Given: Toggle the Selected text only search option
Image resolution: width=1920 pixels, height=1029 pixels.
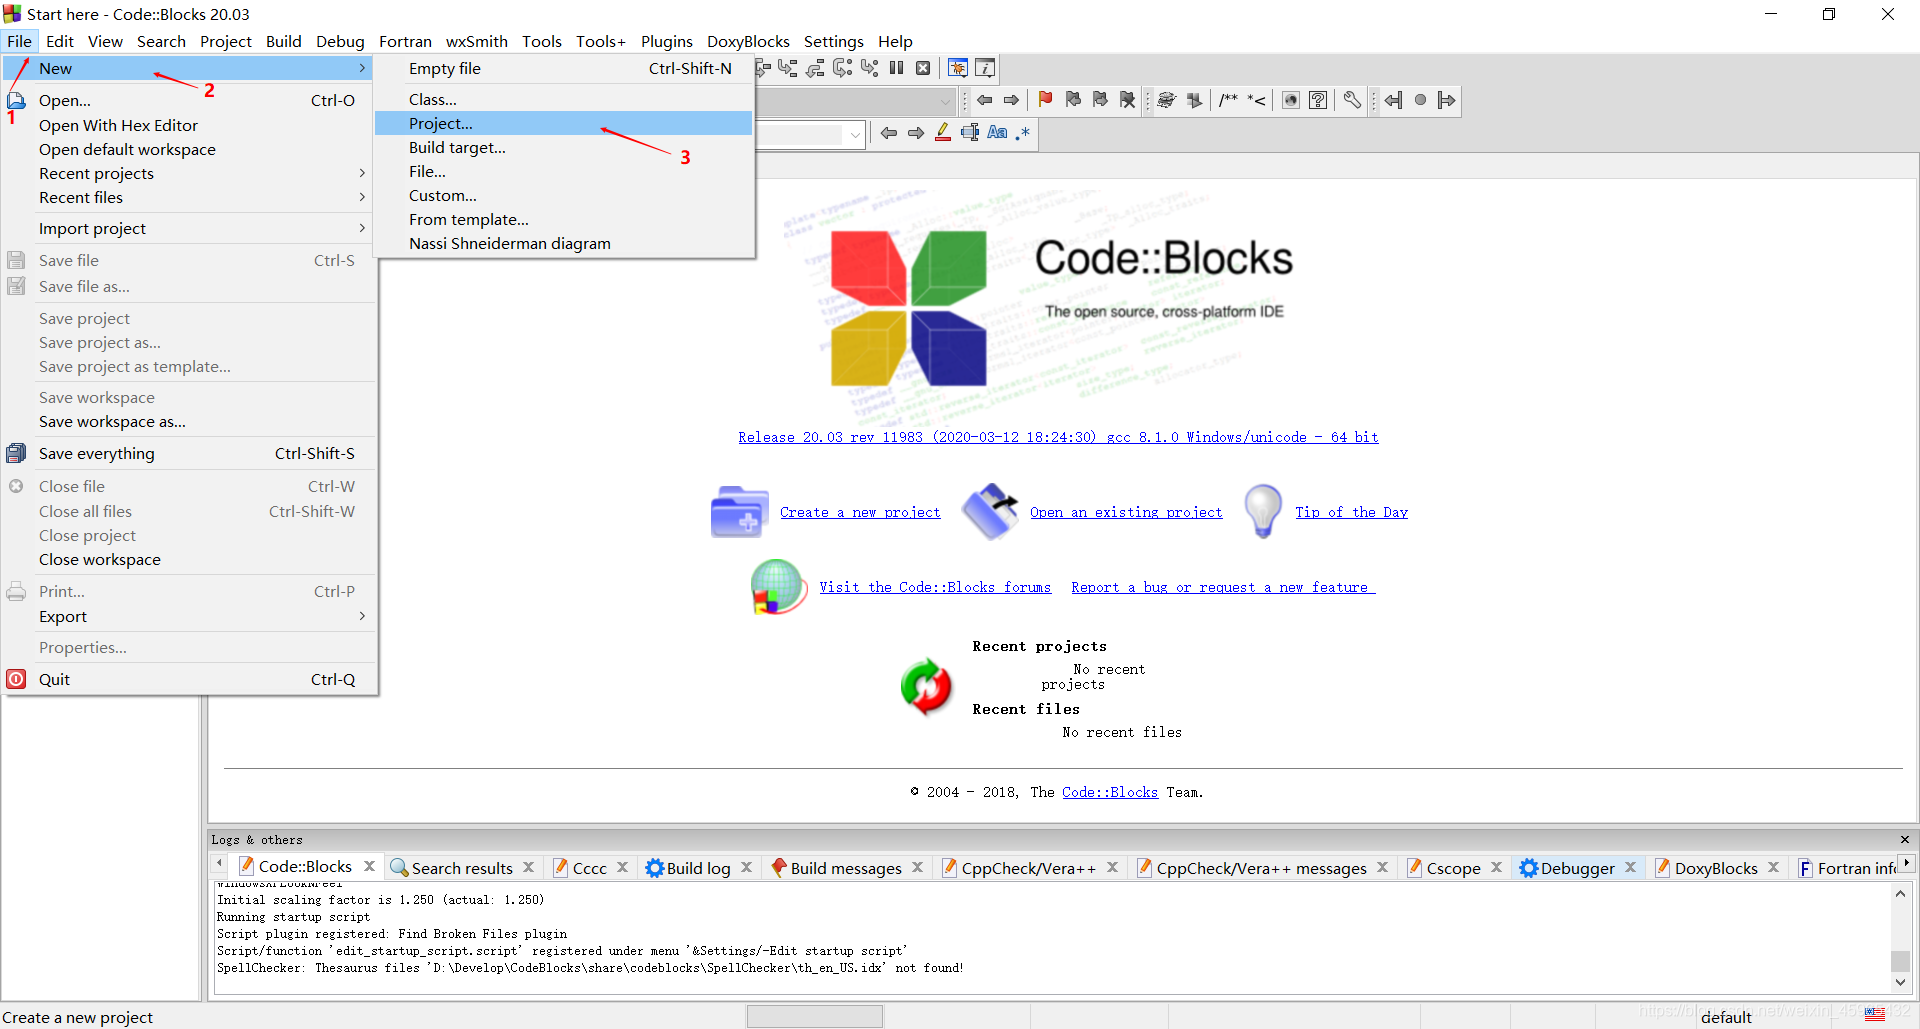Looking at the screenshot, I should click(970, 132).
